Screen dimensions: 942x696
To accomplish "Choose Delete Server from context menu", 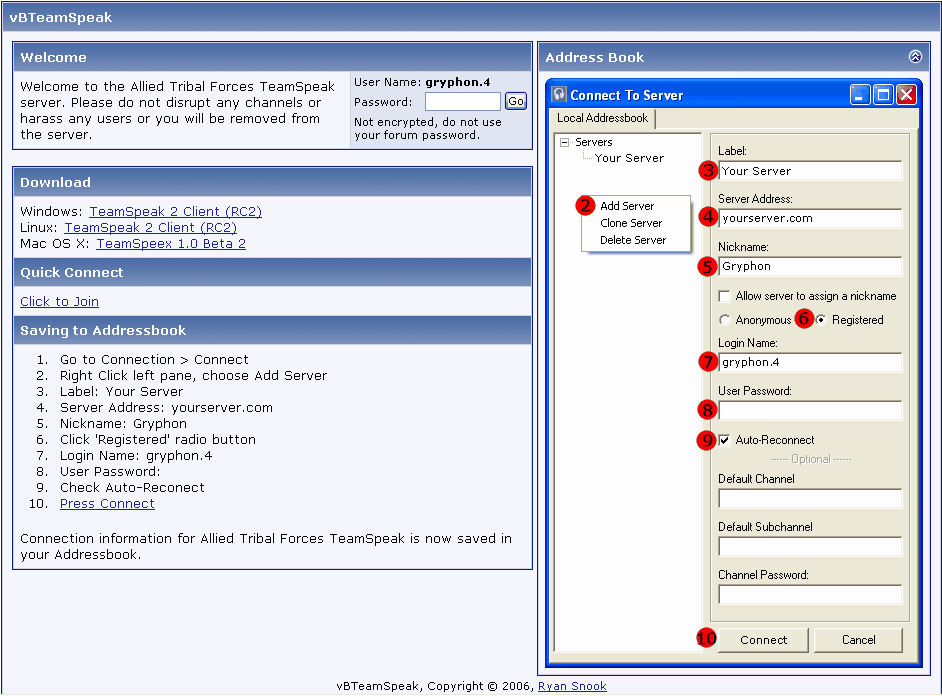I will (633, 240).
